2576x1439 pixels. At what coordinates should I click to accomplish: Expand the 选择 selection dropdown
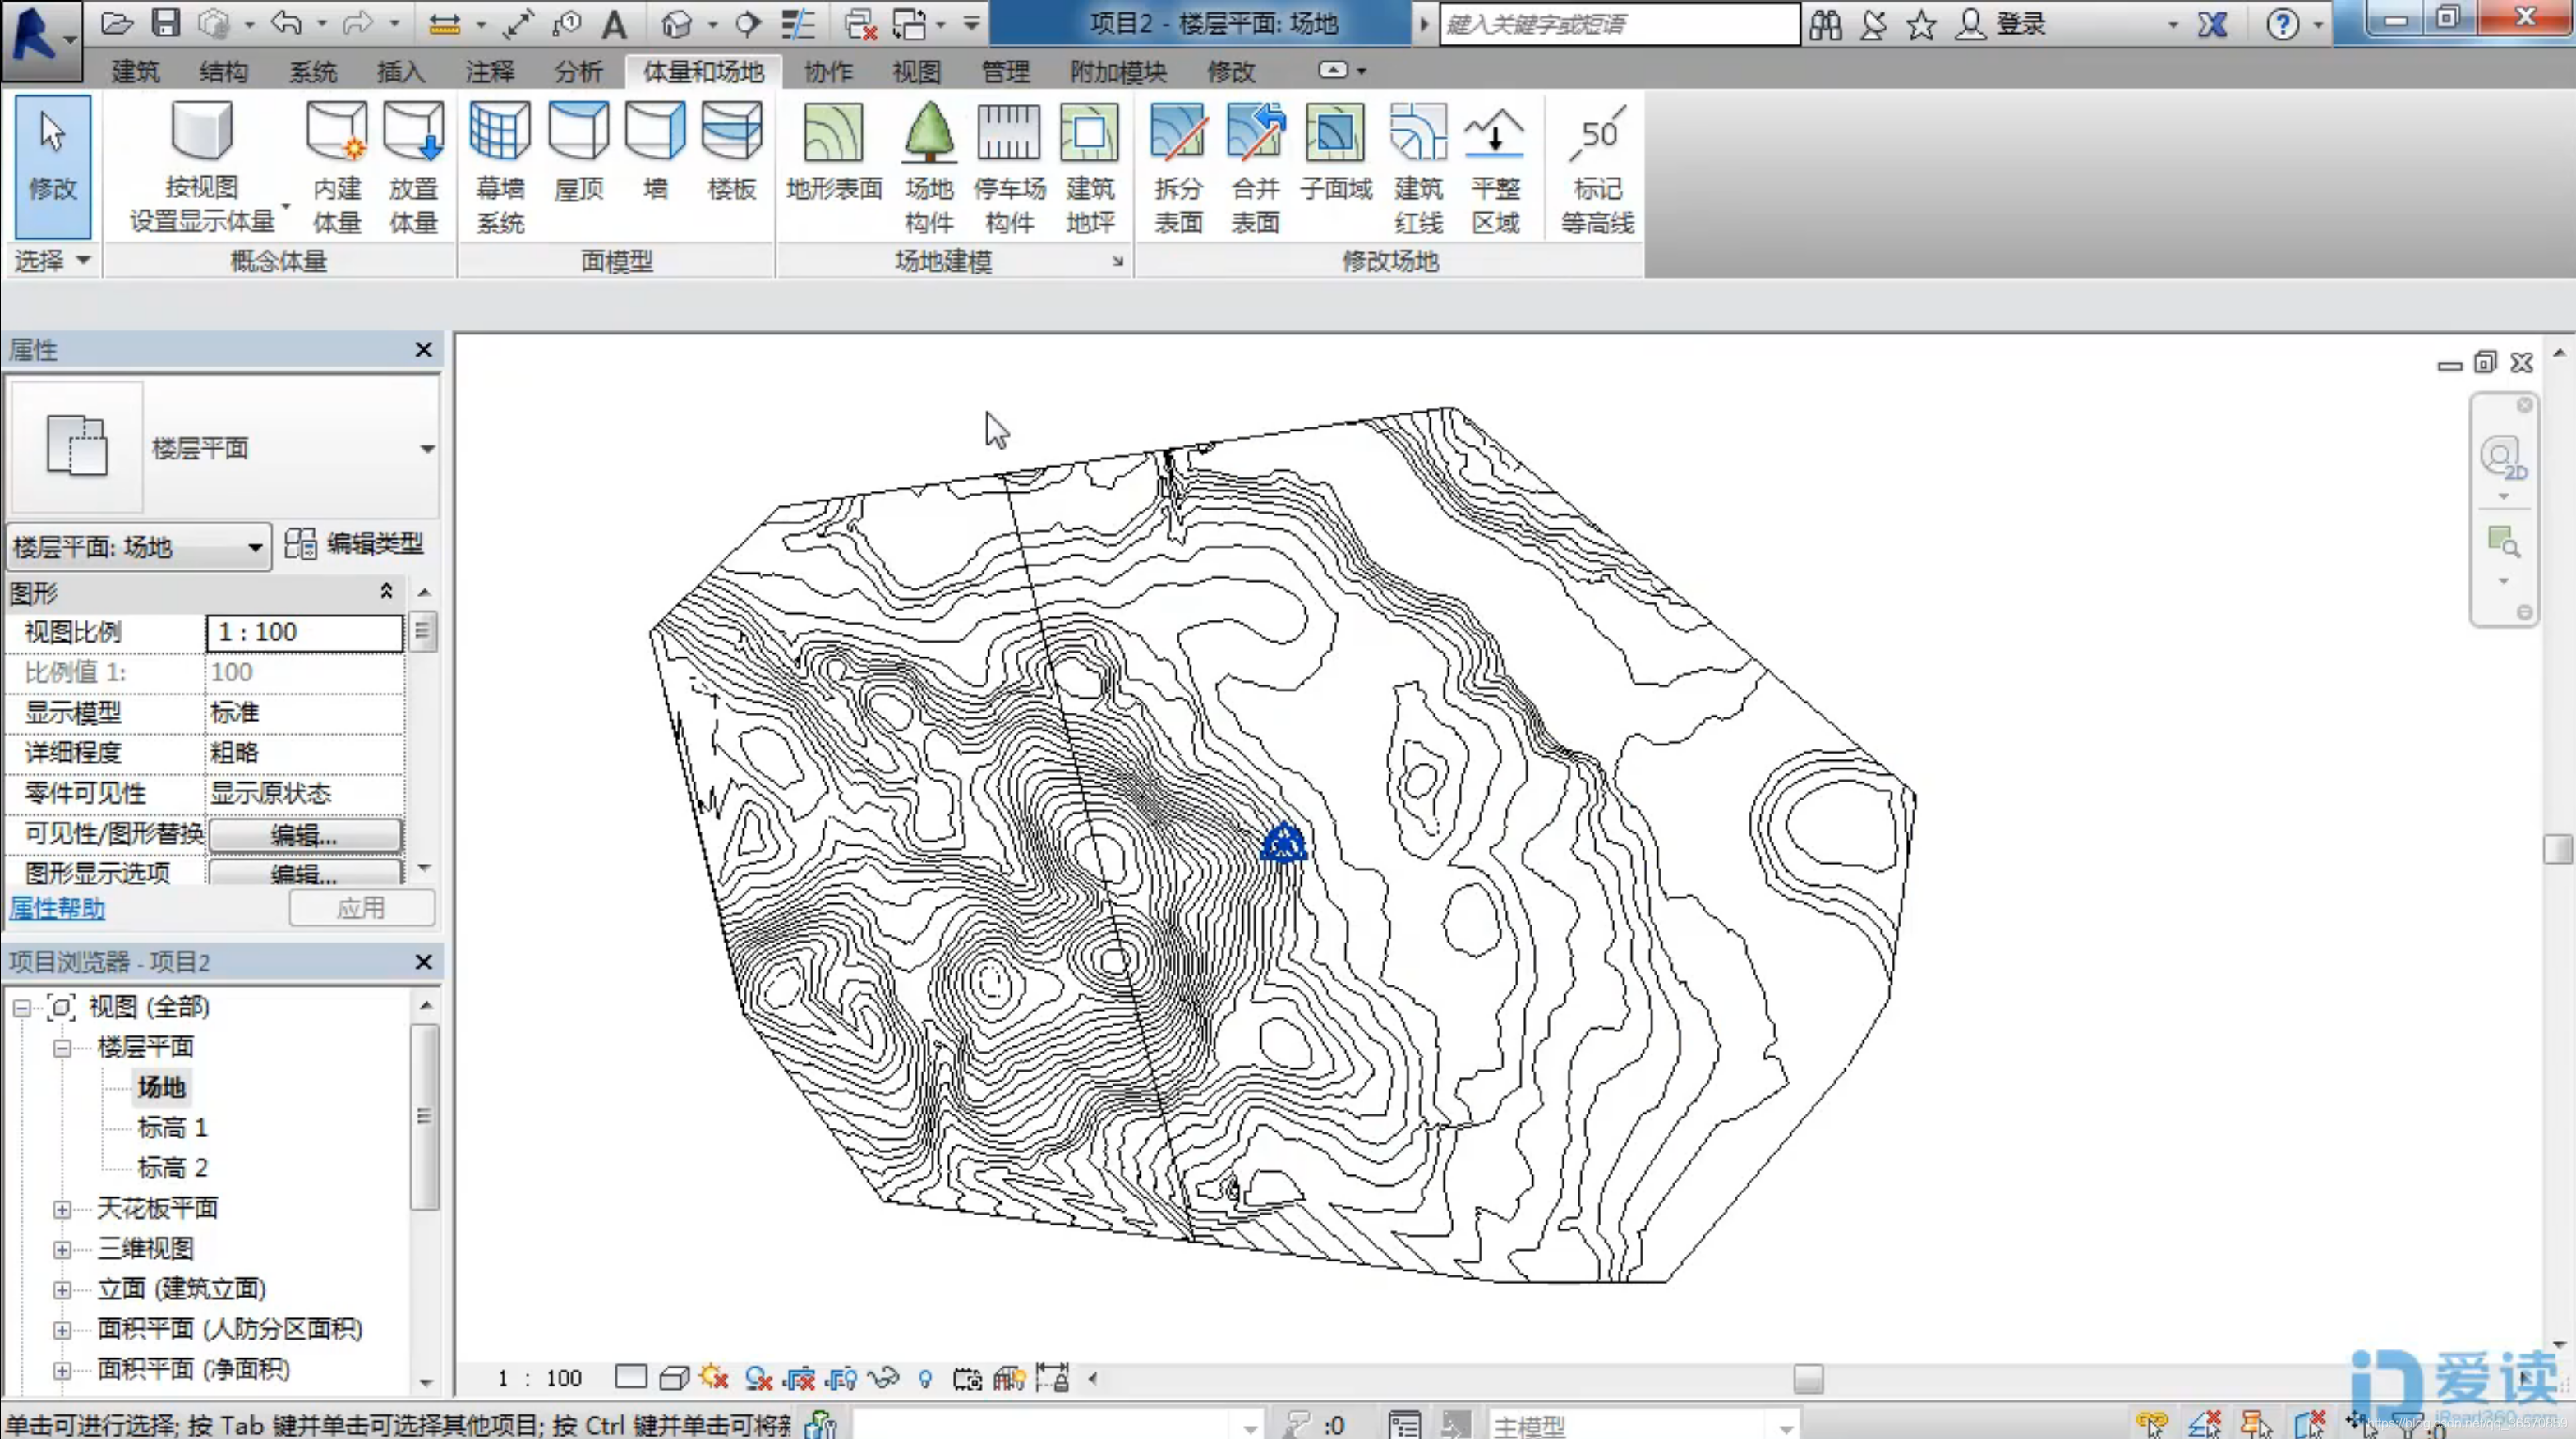point(52,260)
